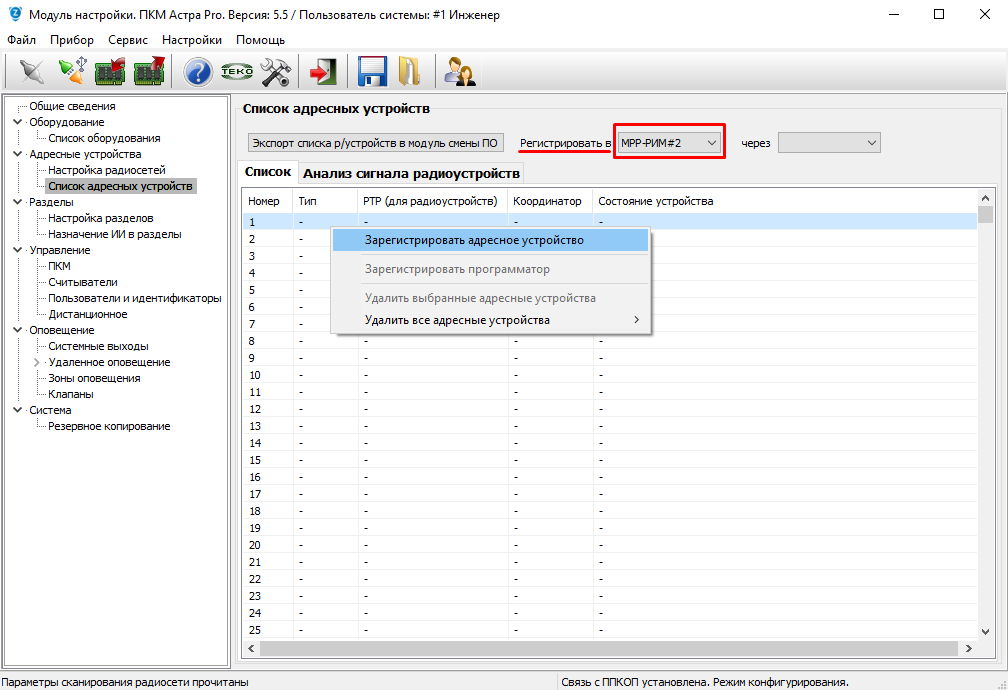Select Настройка радиосетей in the tree

107,170
